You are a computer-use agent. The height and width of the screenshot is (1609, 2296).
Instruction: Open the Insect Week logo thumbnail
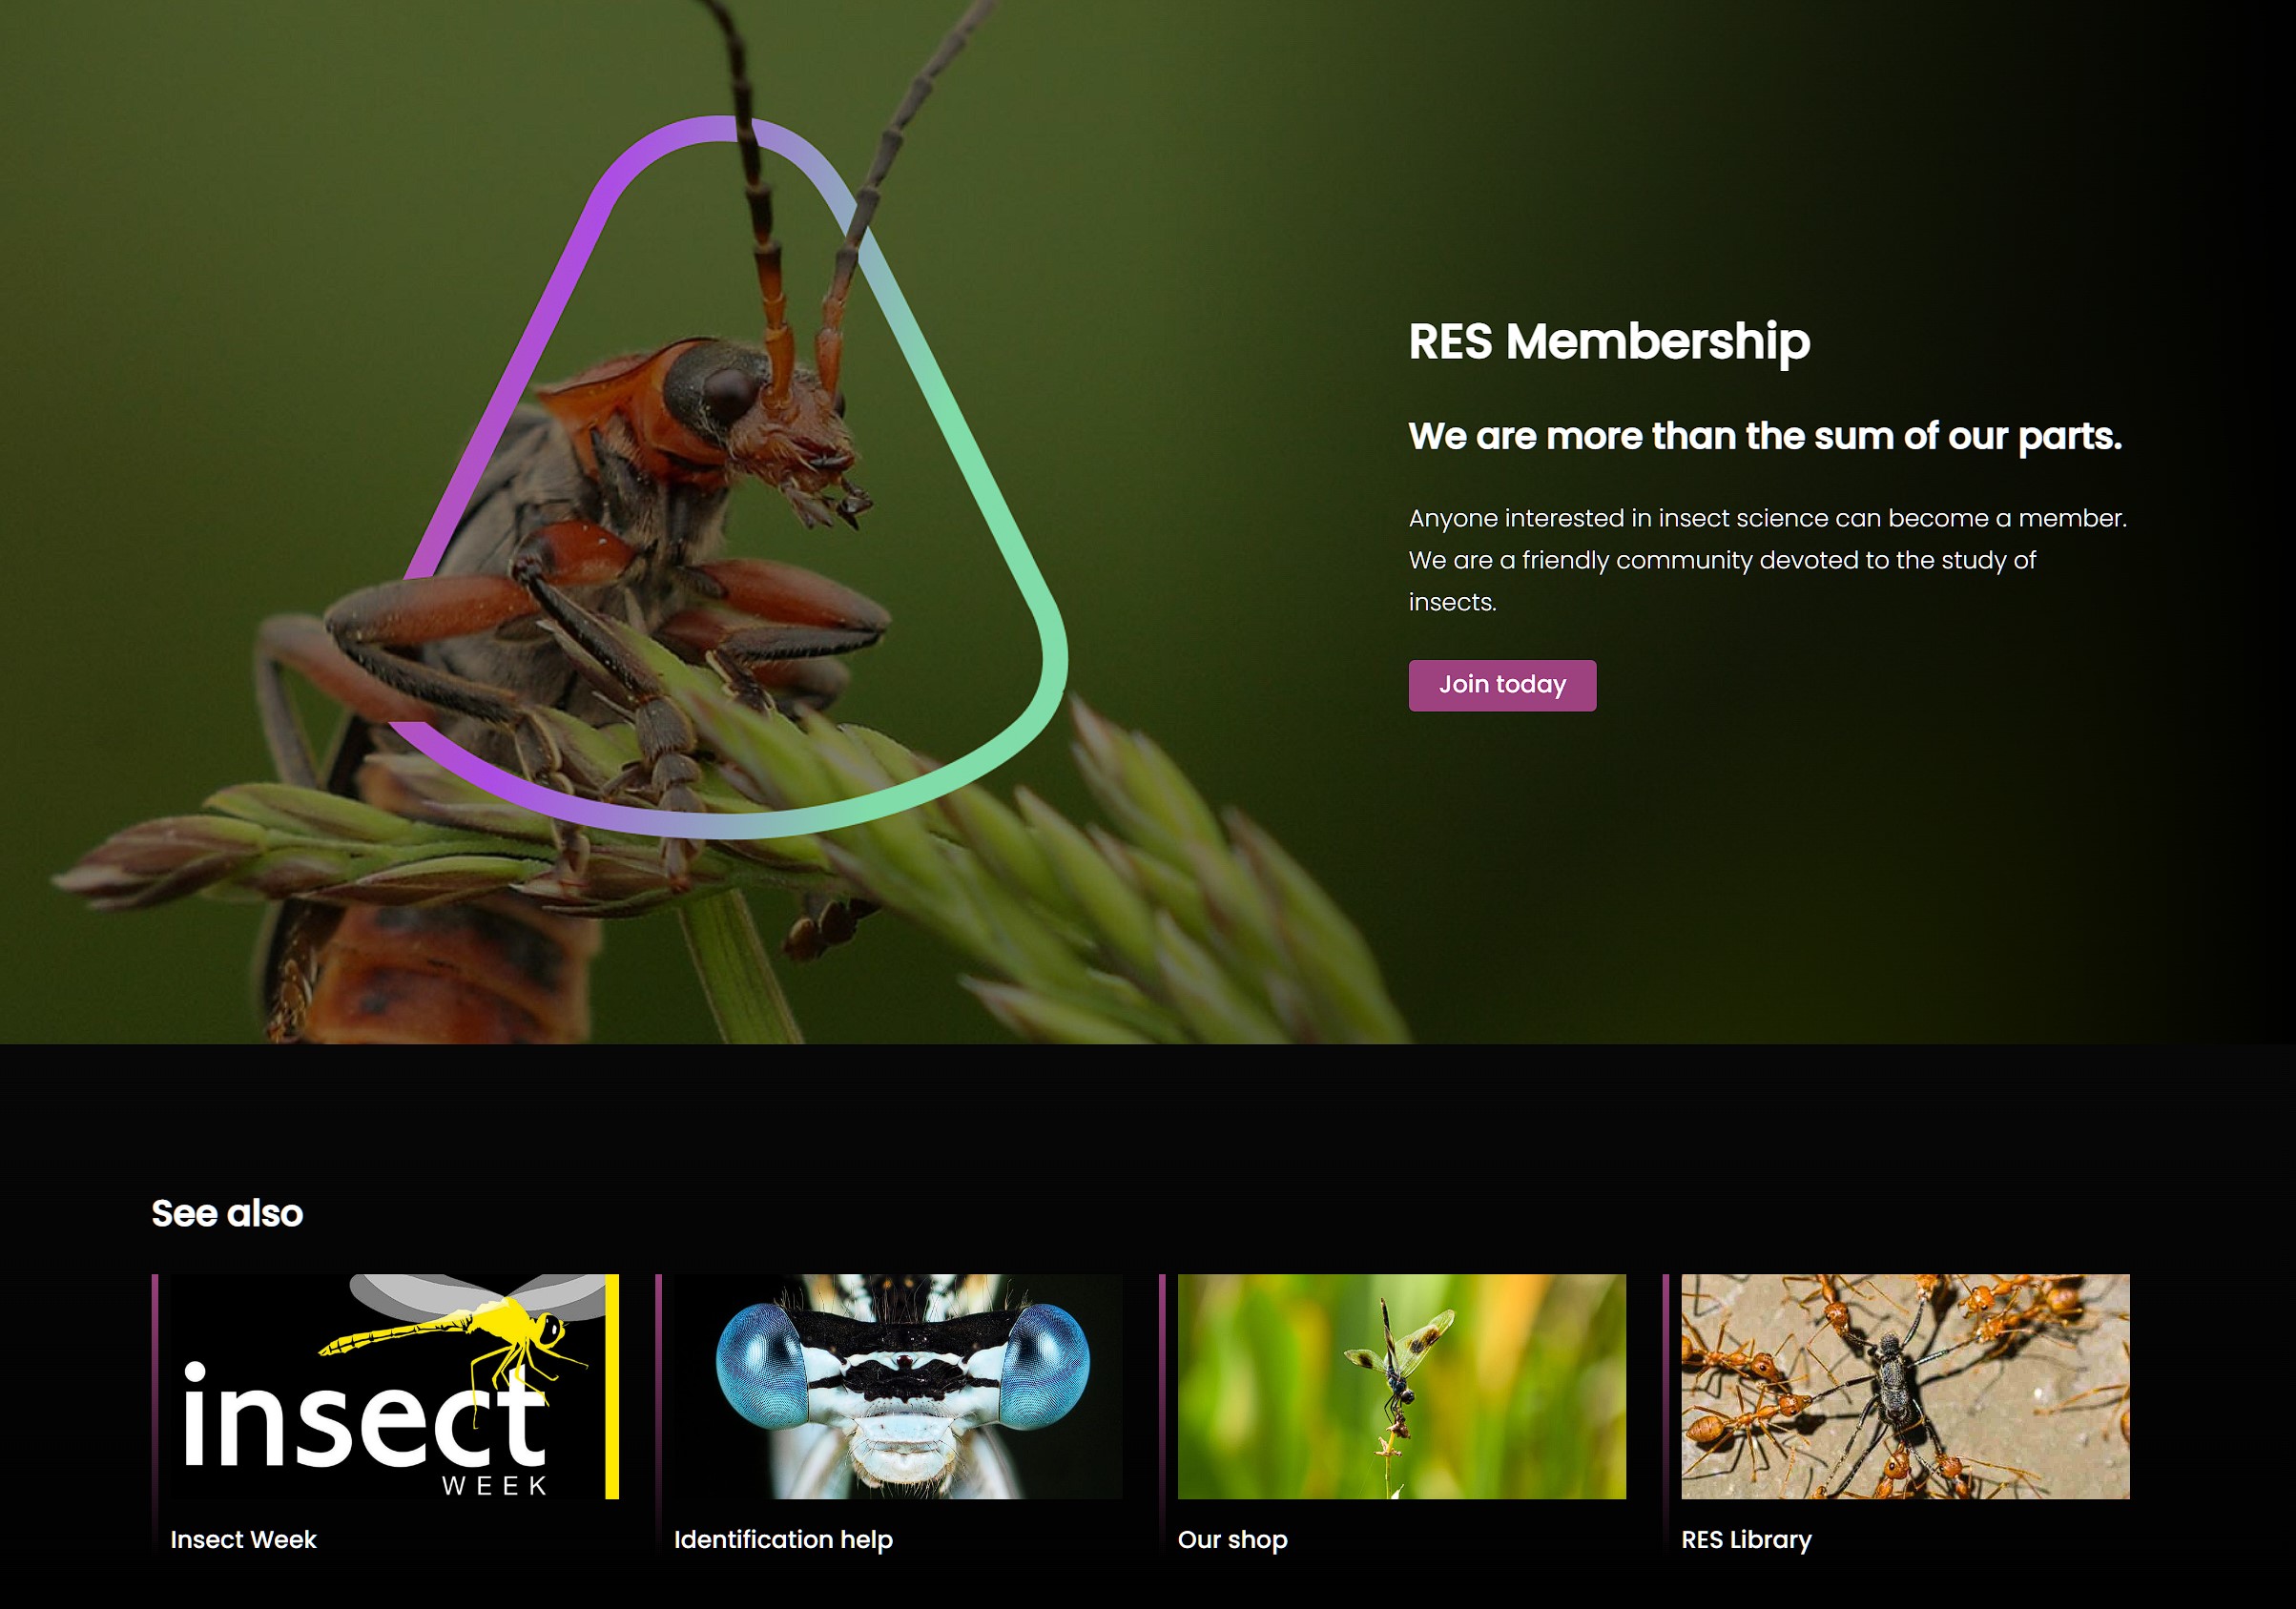pos(395,1386)
